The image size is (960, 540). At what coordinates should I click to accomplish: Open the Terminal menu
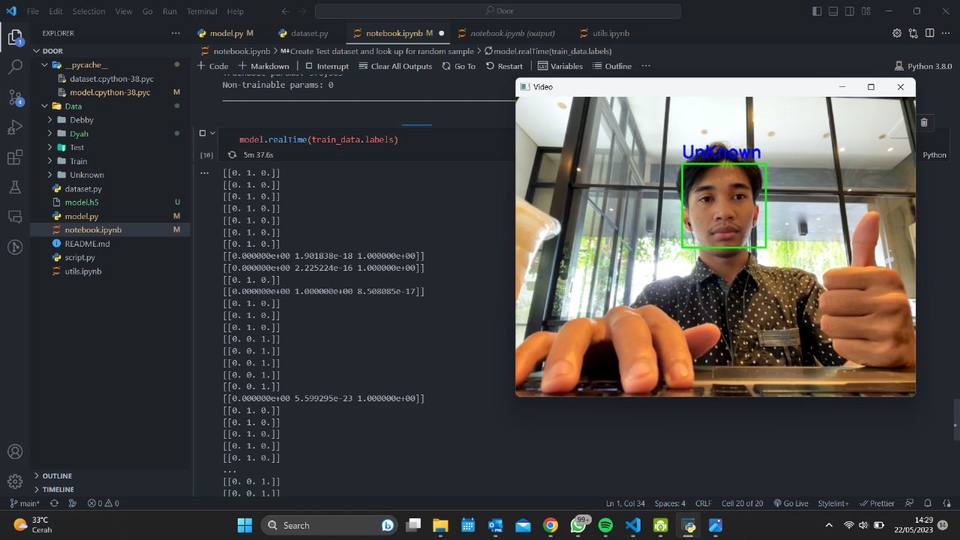(201, 11)
